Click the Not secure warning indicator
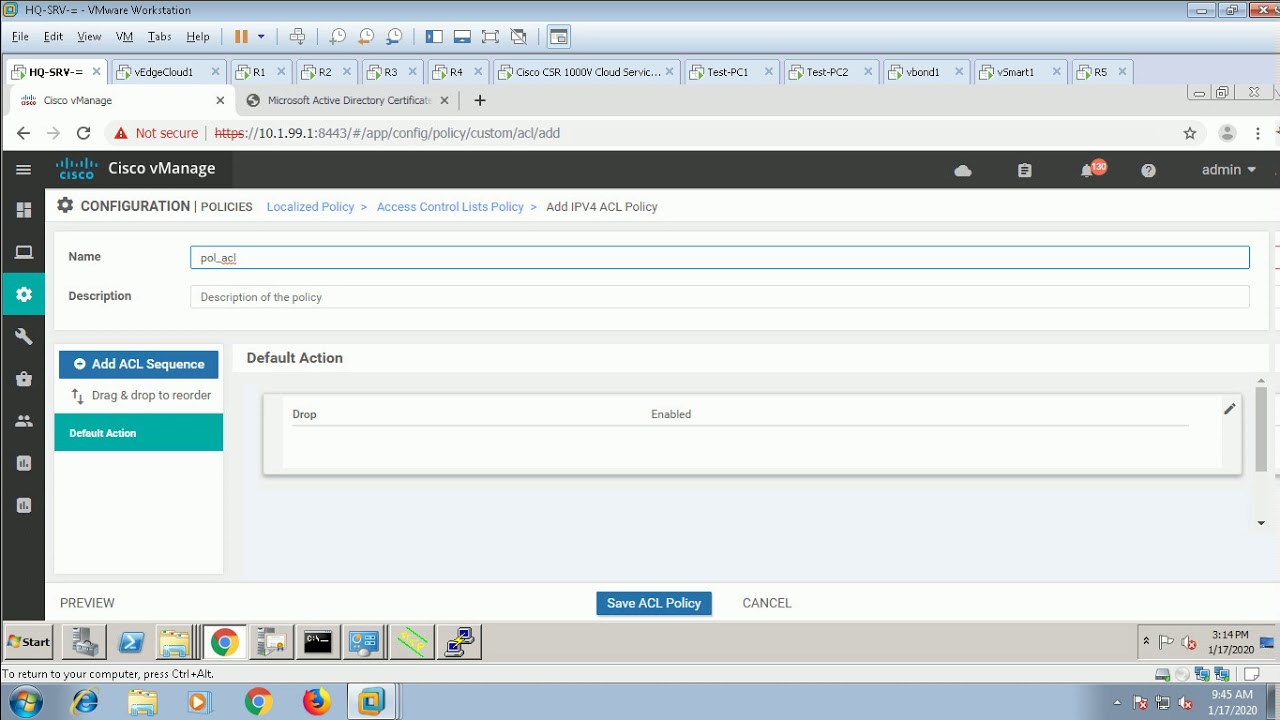This screenshot has height=720, width=1280. tap(156, 133)
